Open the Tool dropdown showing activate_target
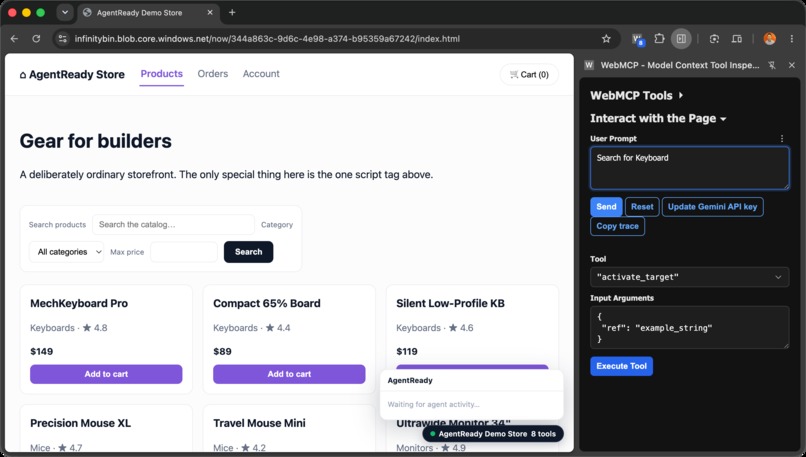The image size is (806, 457). click(689, 277)
